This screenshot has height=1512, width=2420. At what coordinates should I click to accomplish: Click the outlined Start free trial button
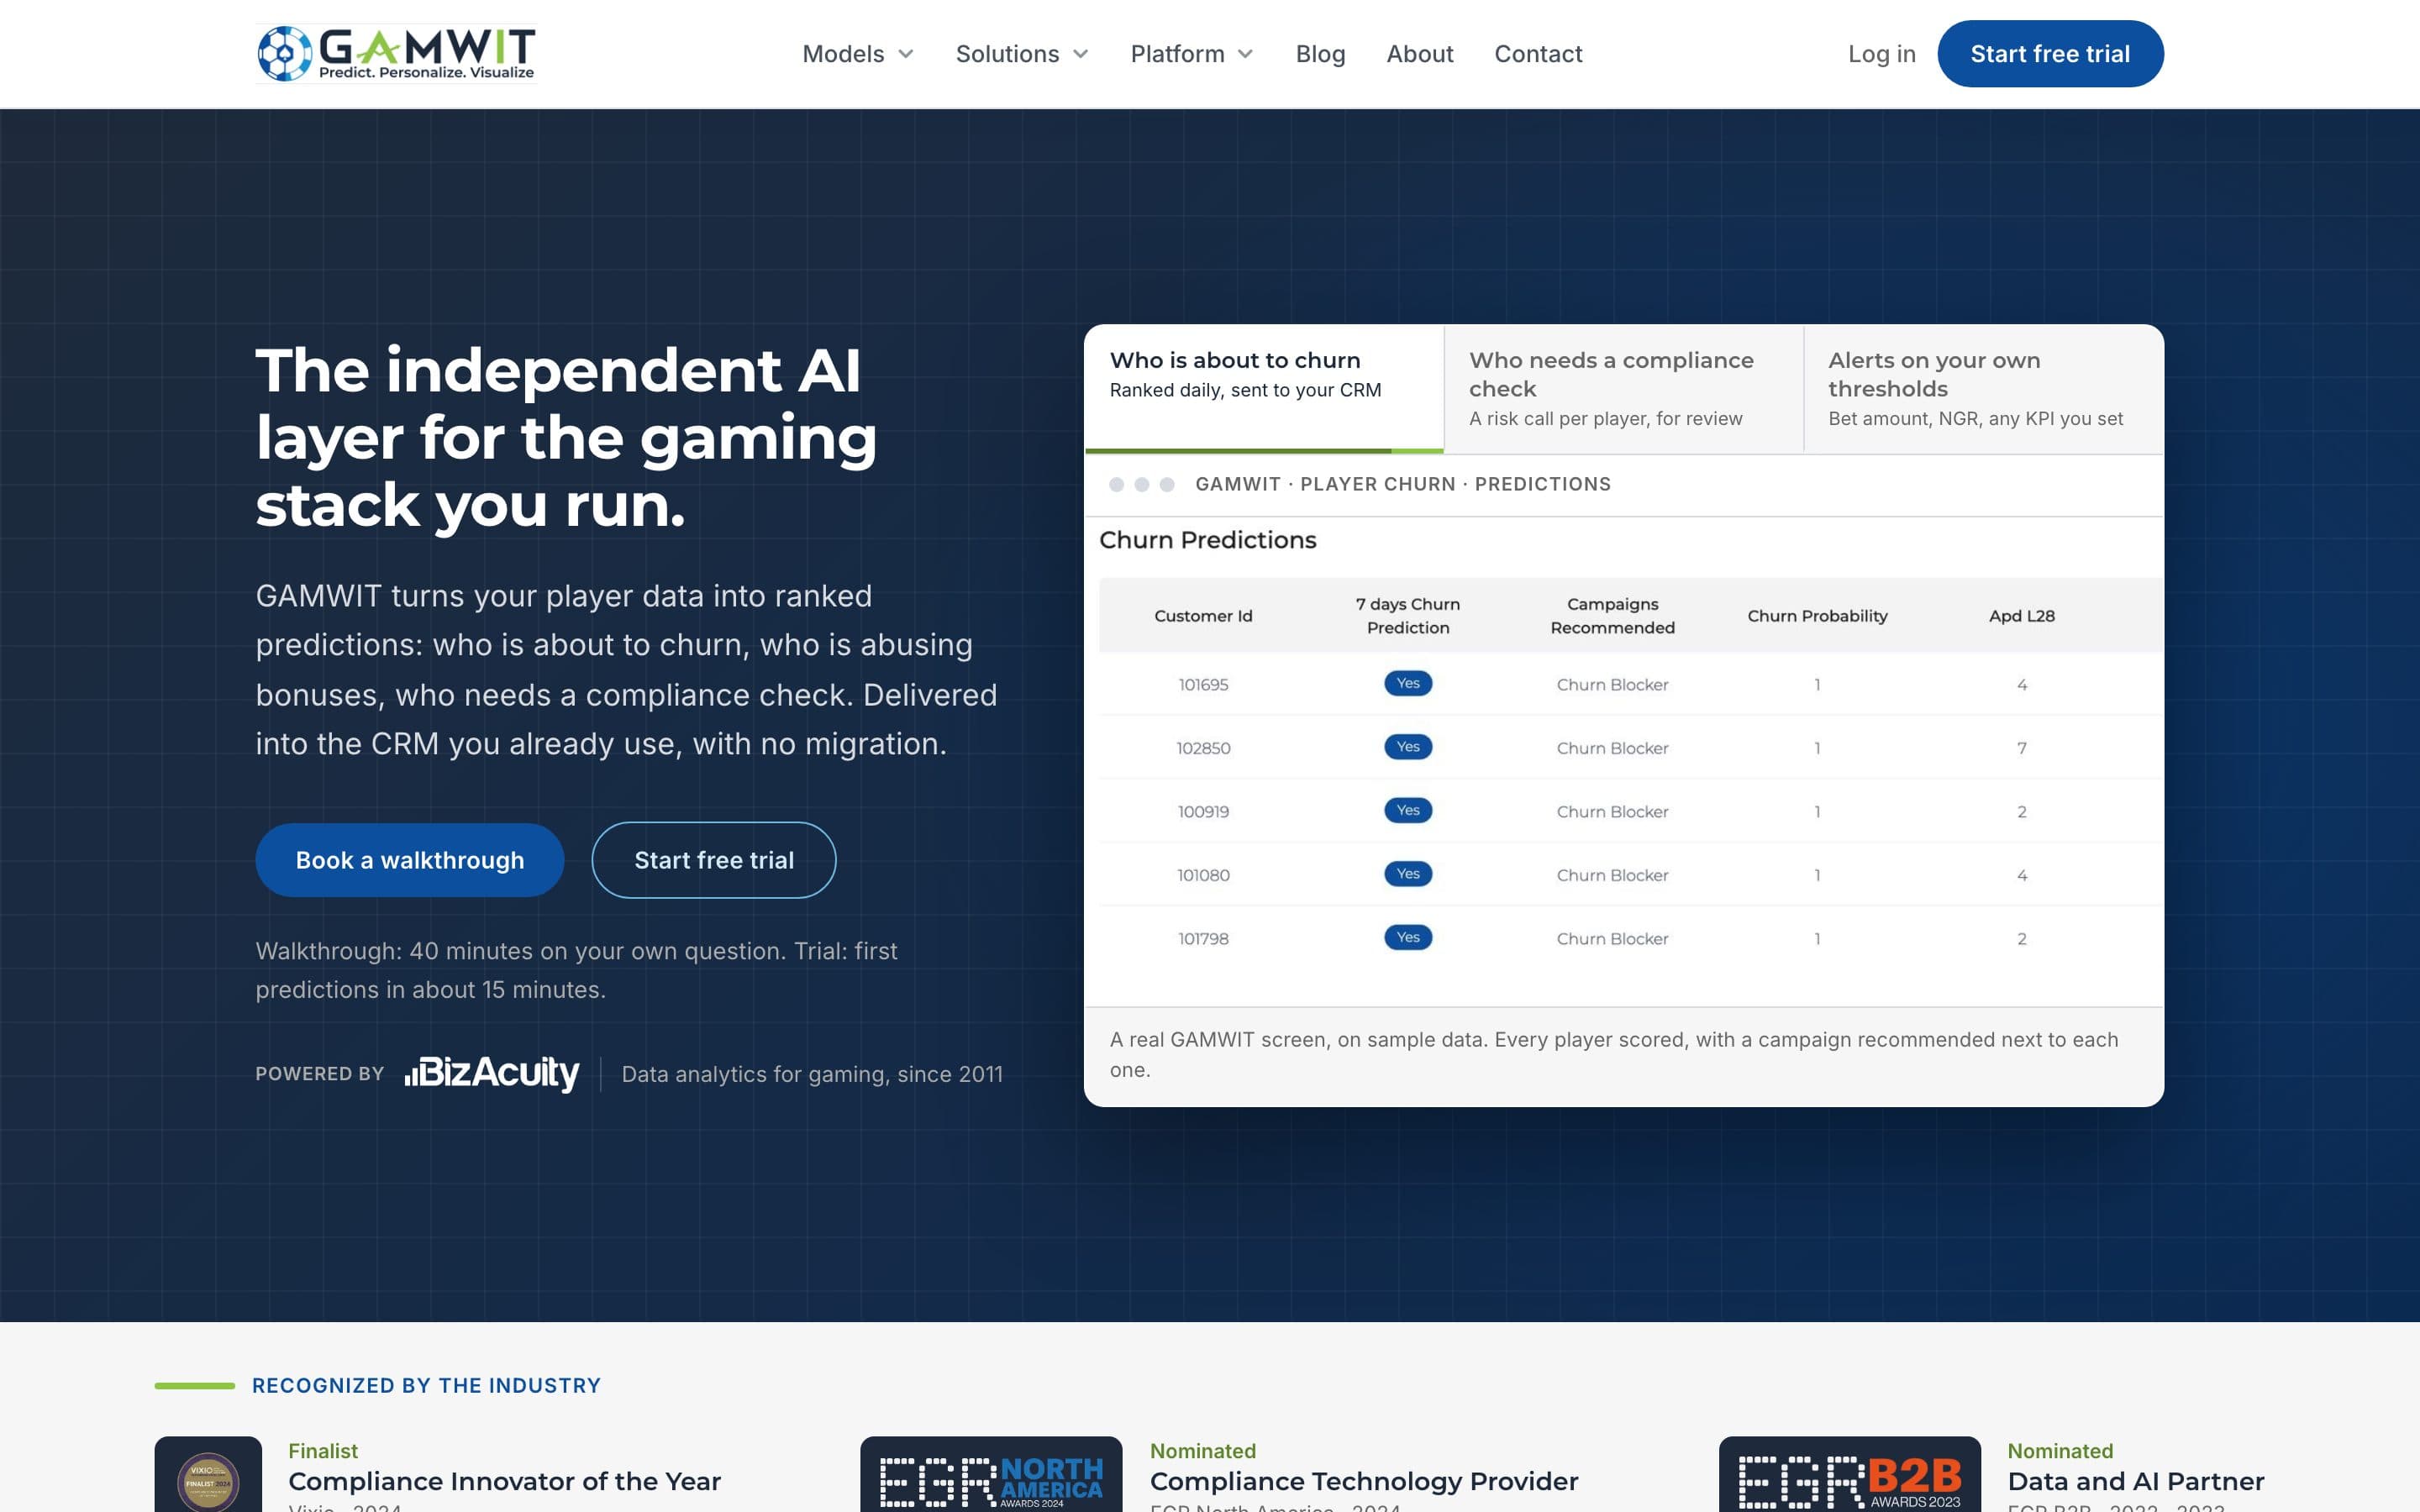click(714, 860)
